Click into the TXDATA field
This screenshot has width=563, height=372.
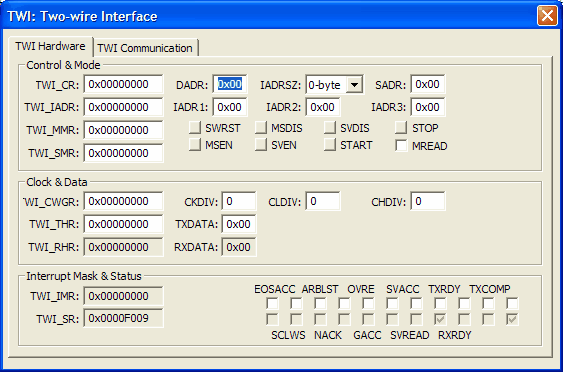tap(239, 224)
